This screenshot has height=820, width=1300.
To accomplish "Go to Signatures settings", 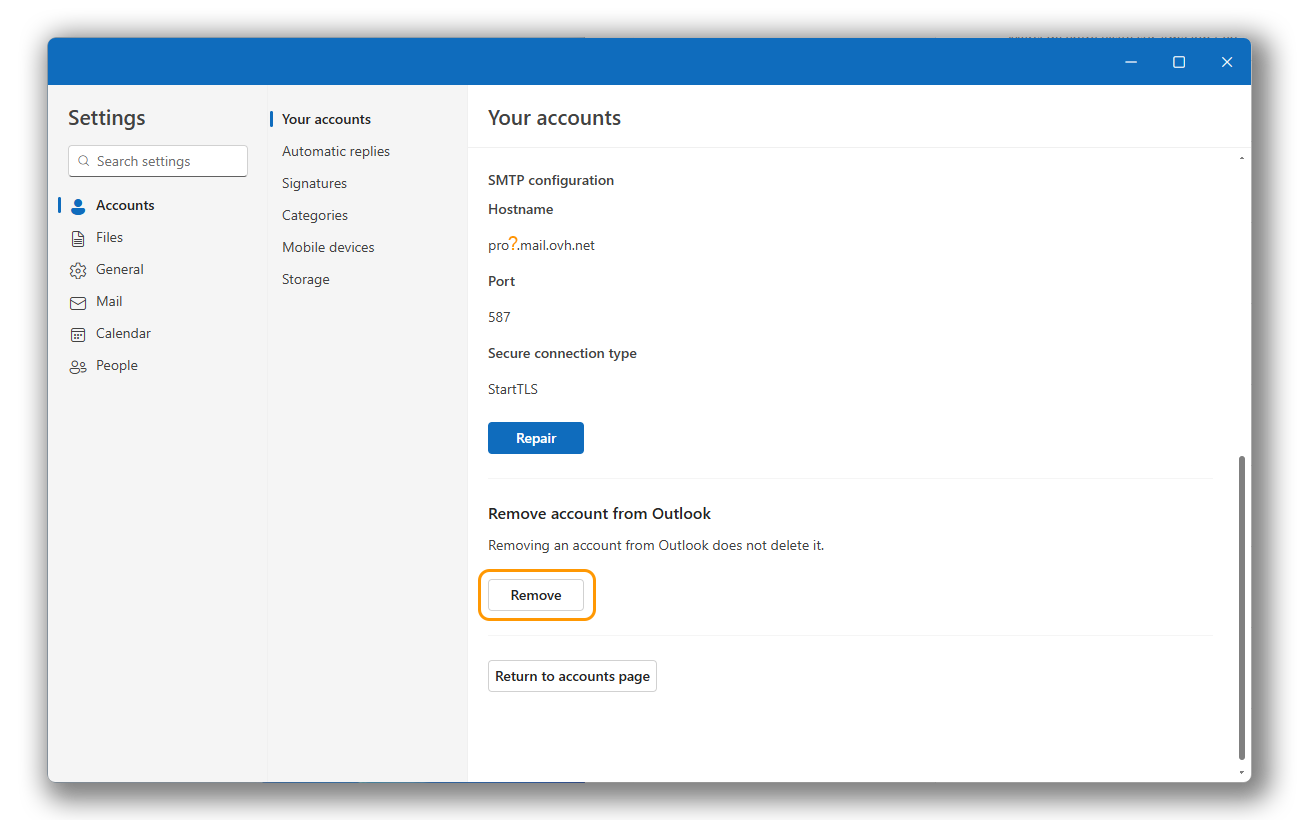I will click(314, 183).
